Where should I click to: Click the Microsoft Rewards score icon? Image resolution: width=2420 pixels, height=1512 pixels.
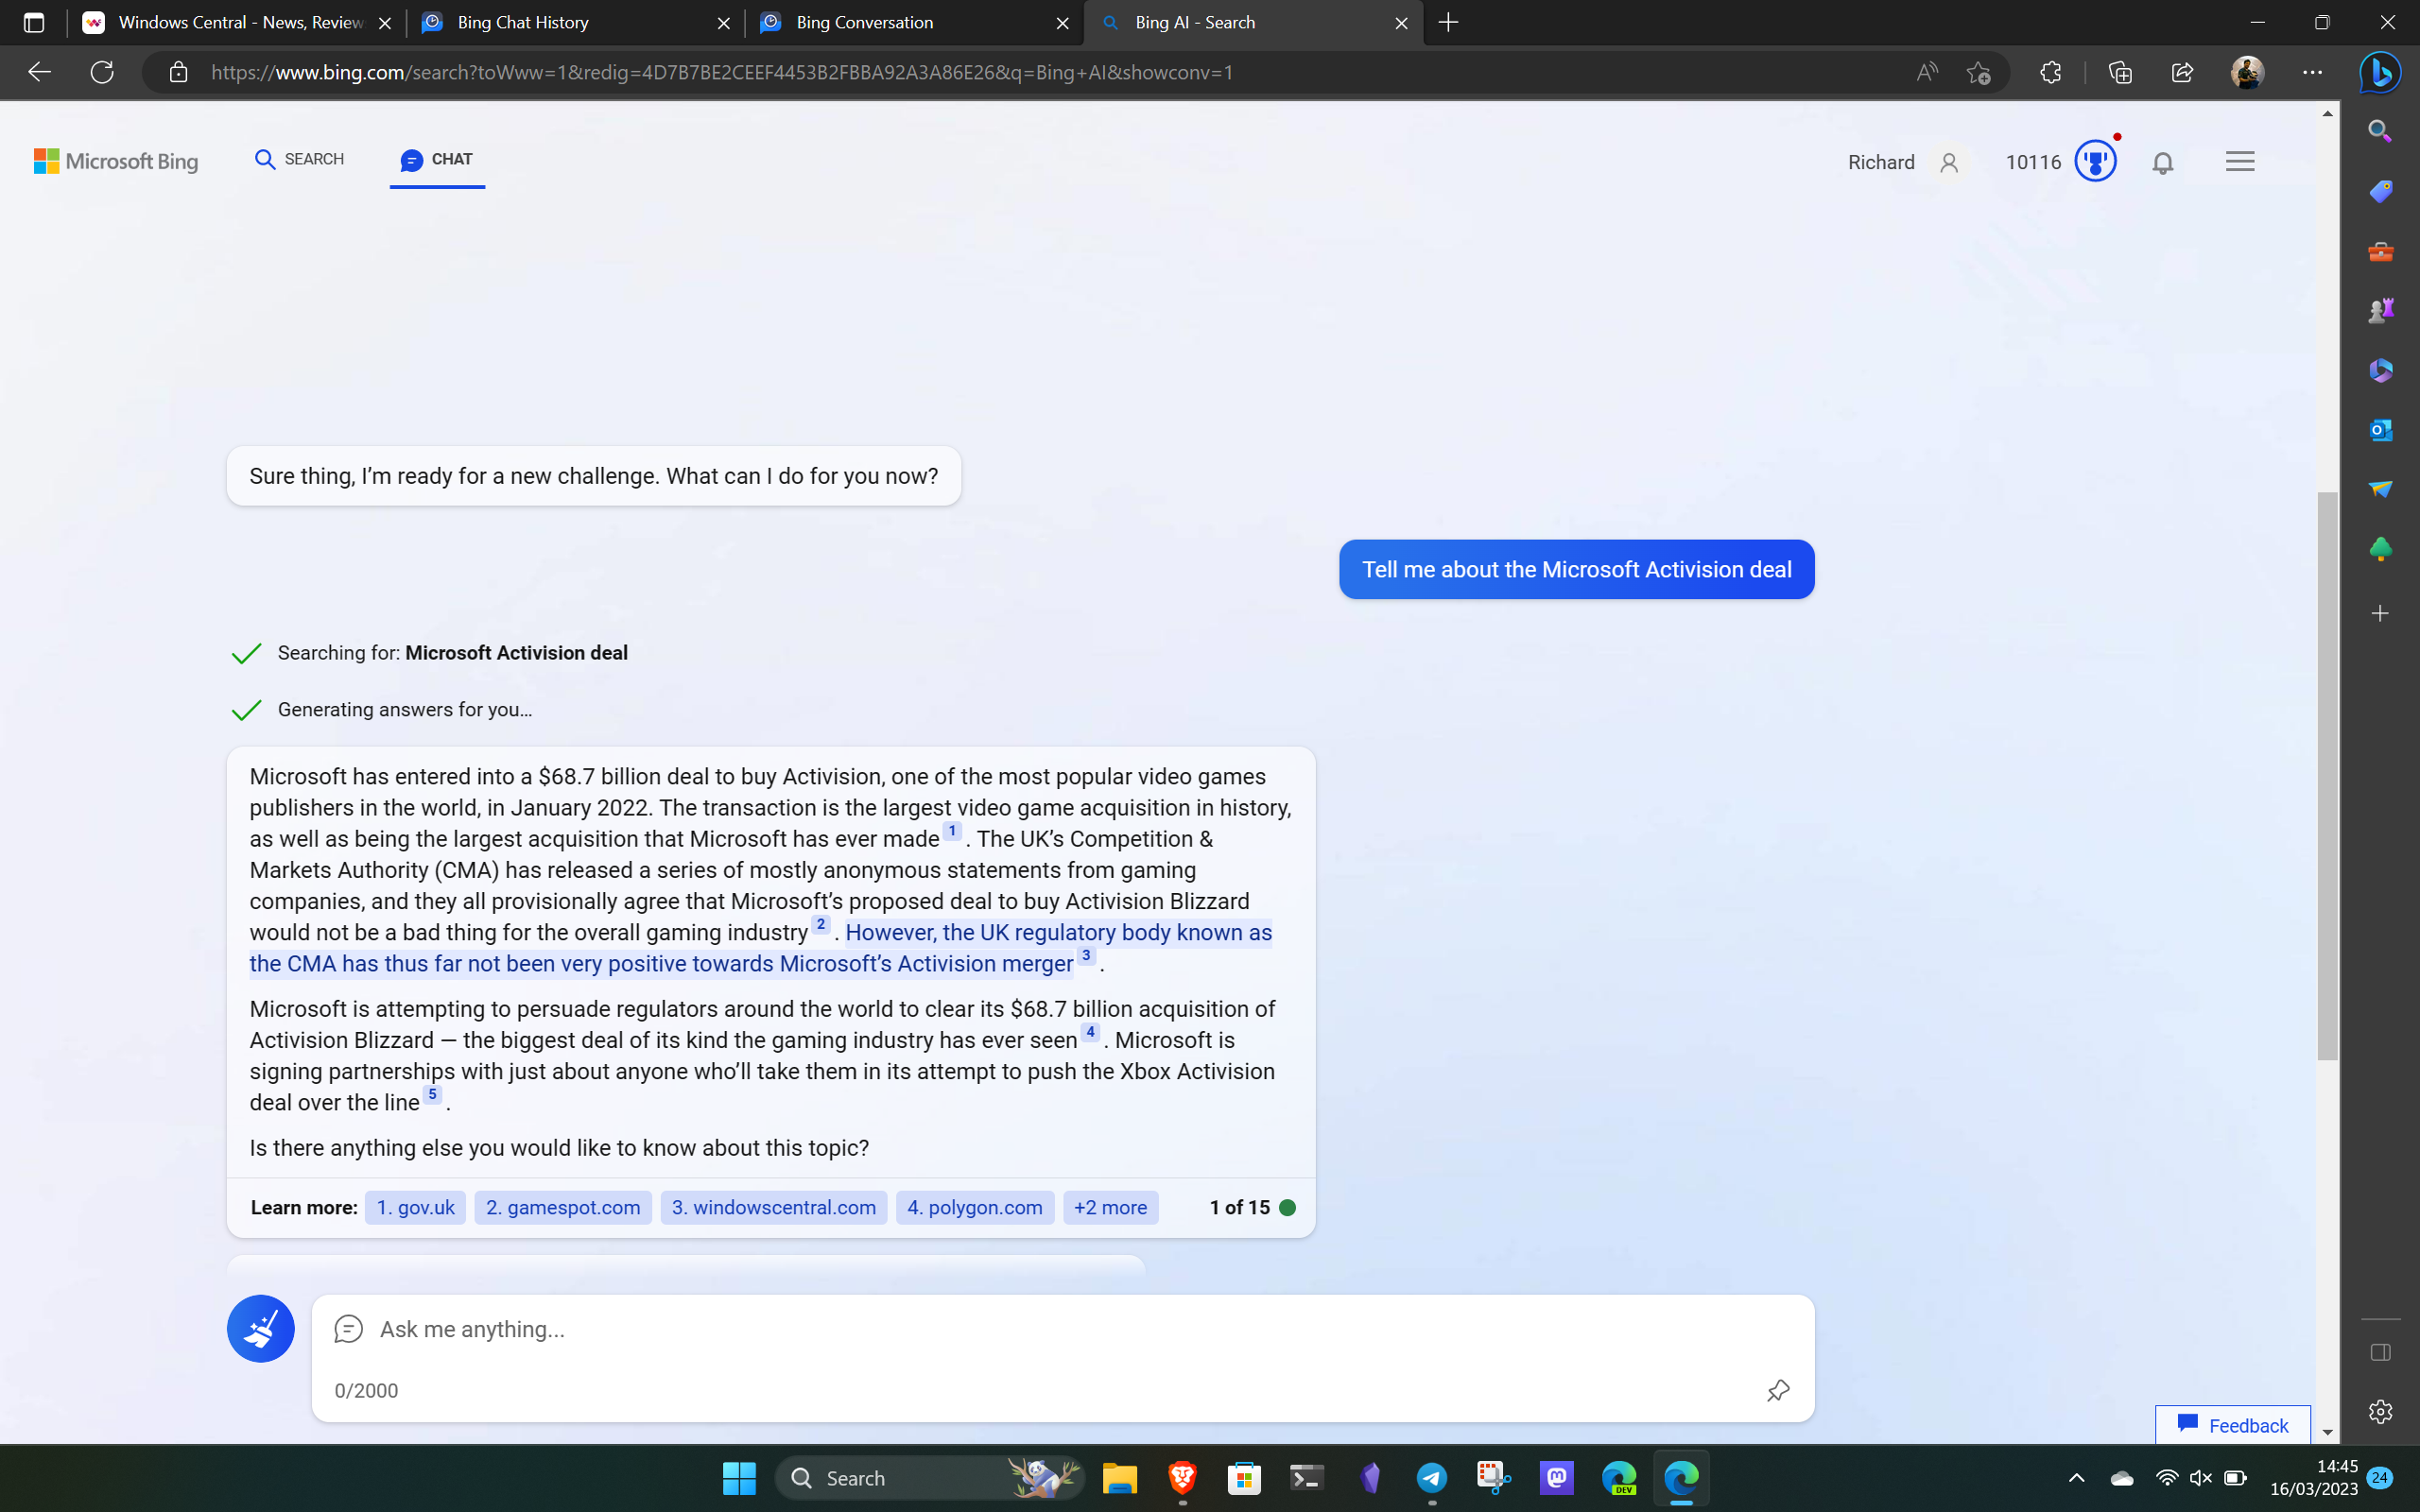point(2094,161)
